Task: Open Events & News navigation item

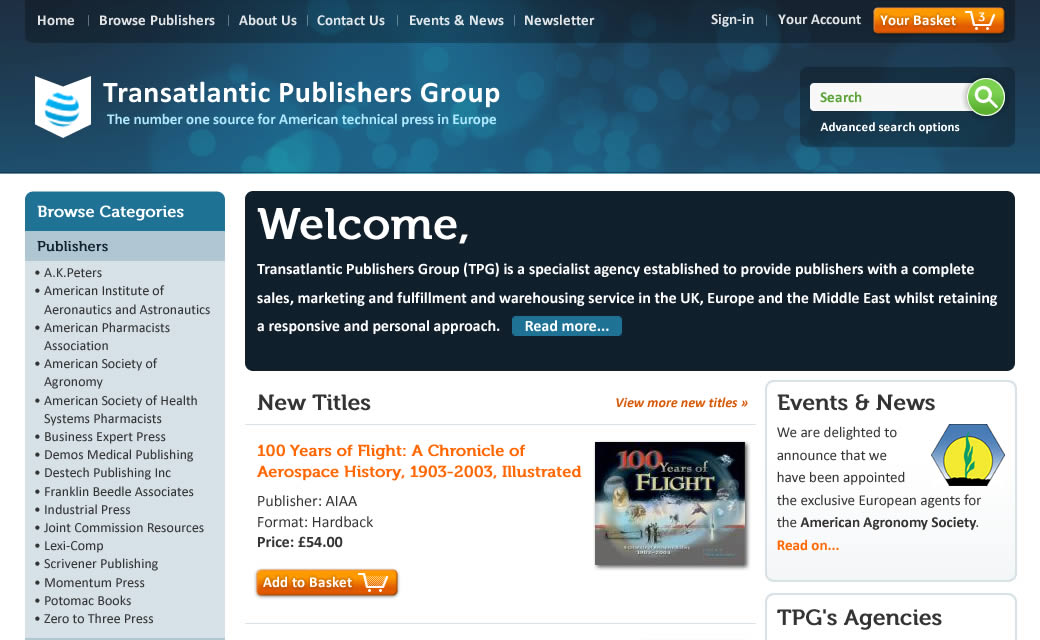Action: click(x=456, y=21)
